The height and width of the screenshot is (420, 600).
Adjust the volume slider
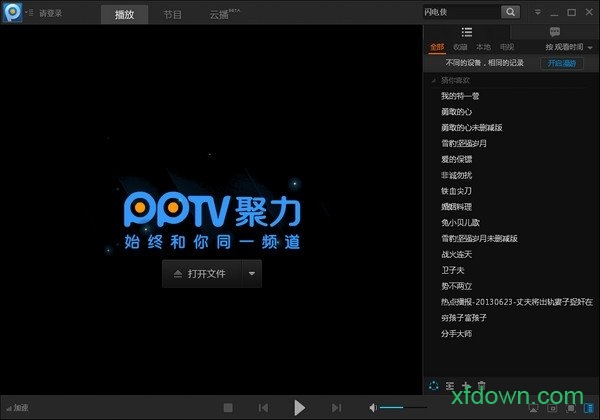403,408
